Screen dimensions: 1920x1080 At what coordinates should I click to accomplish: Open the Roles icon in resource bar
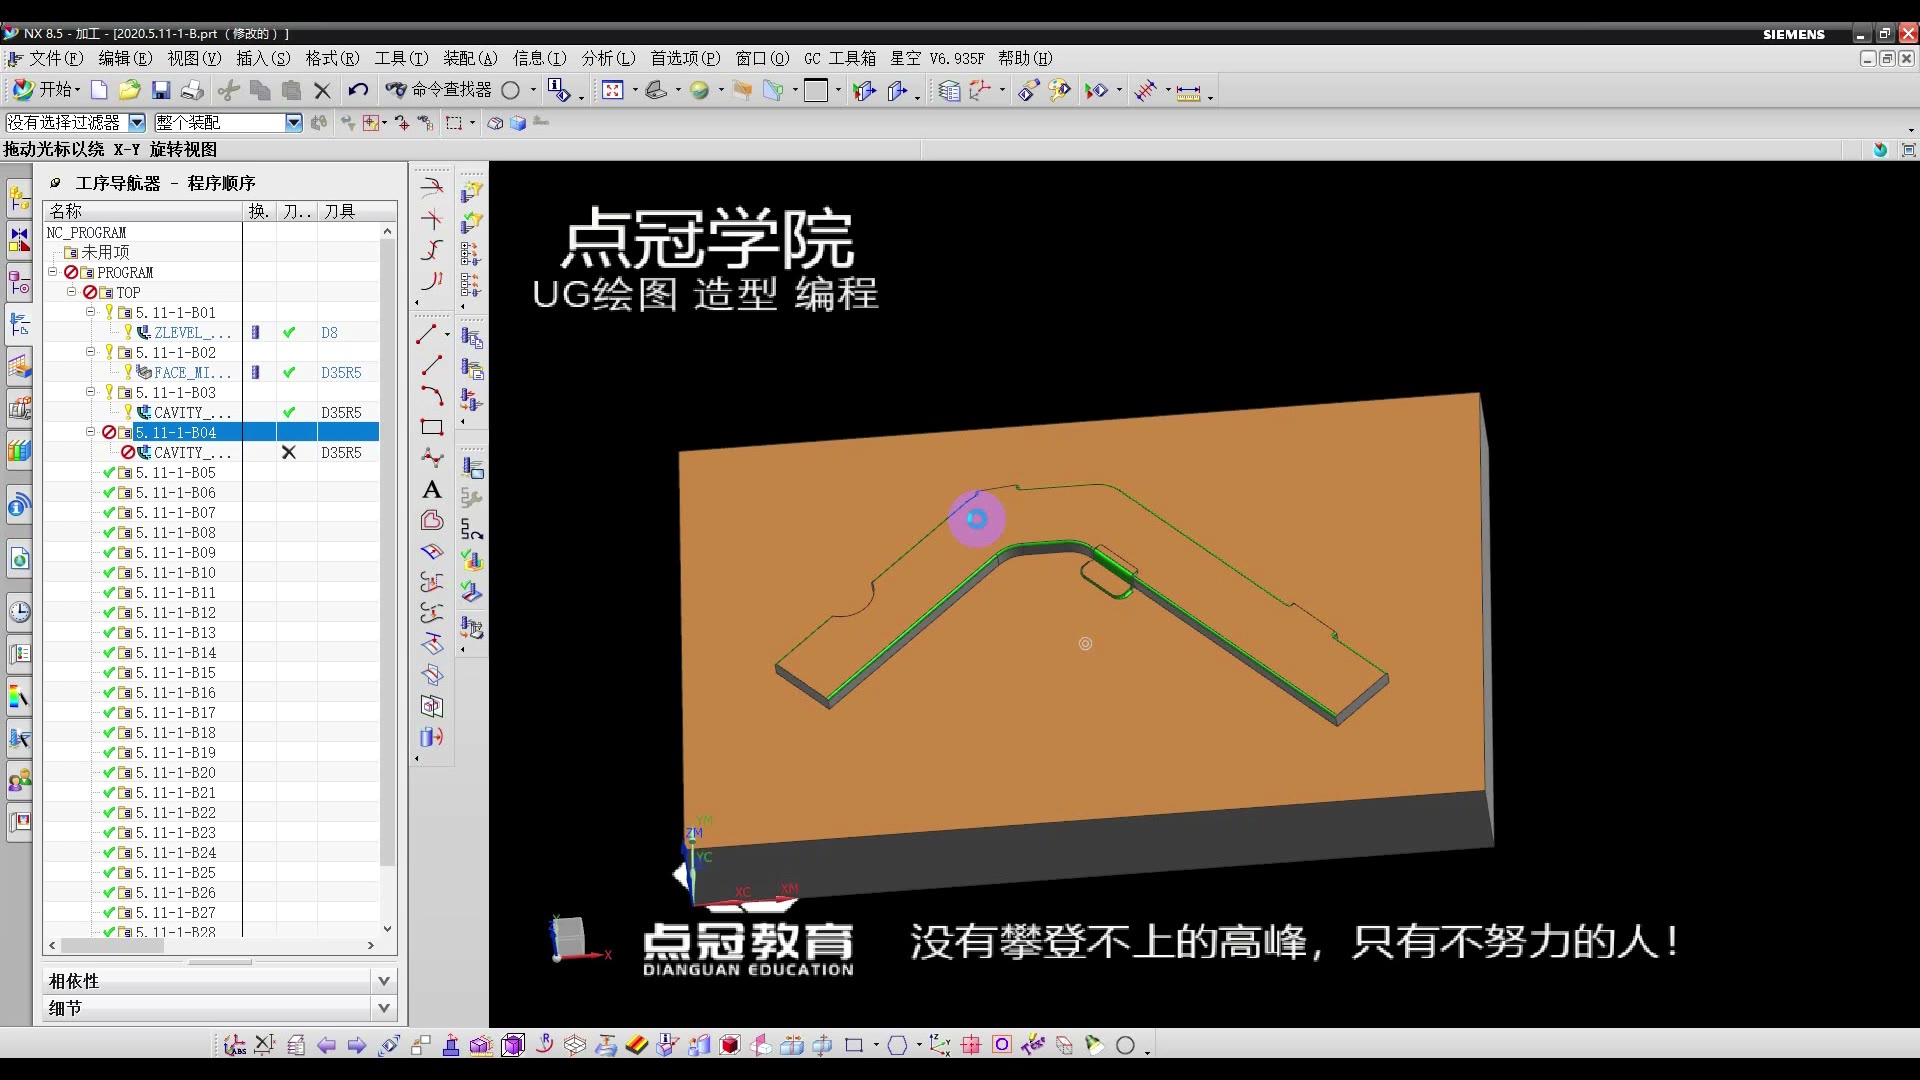click(x=19, y=781)
